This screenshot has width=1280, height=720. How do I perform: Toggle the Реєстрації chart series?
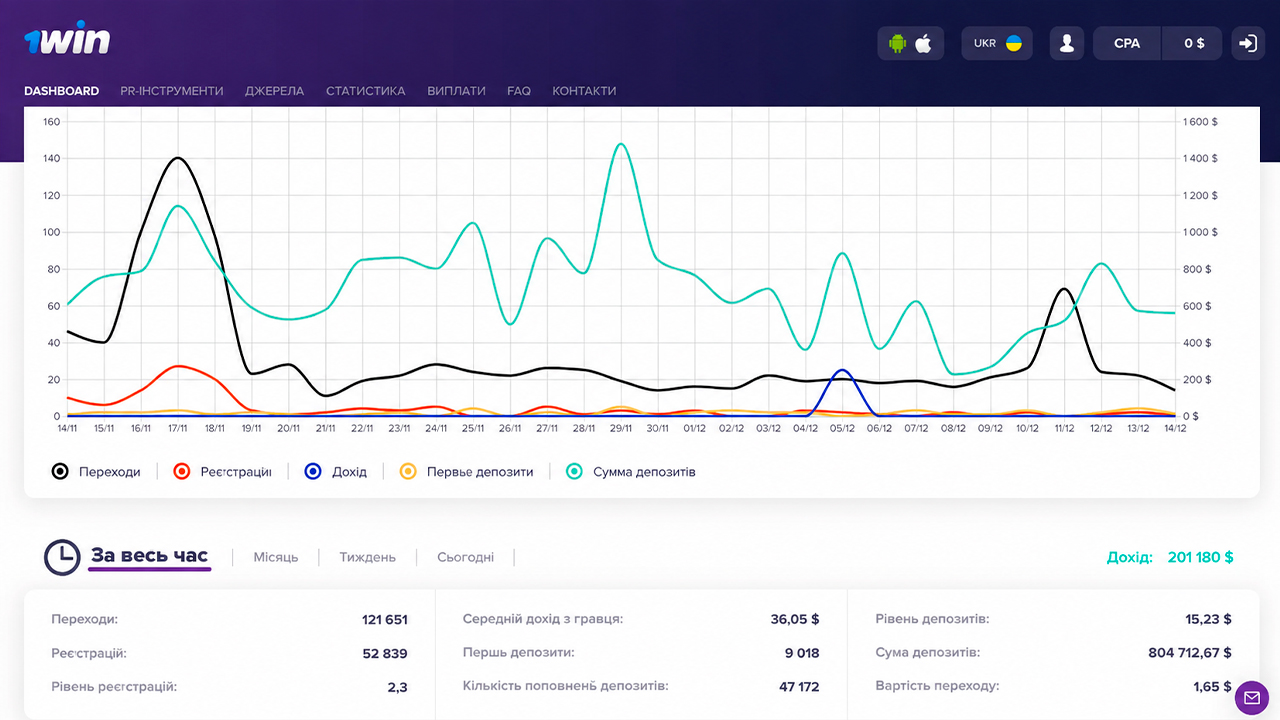pyautogui.click(x=222, y=471)
